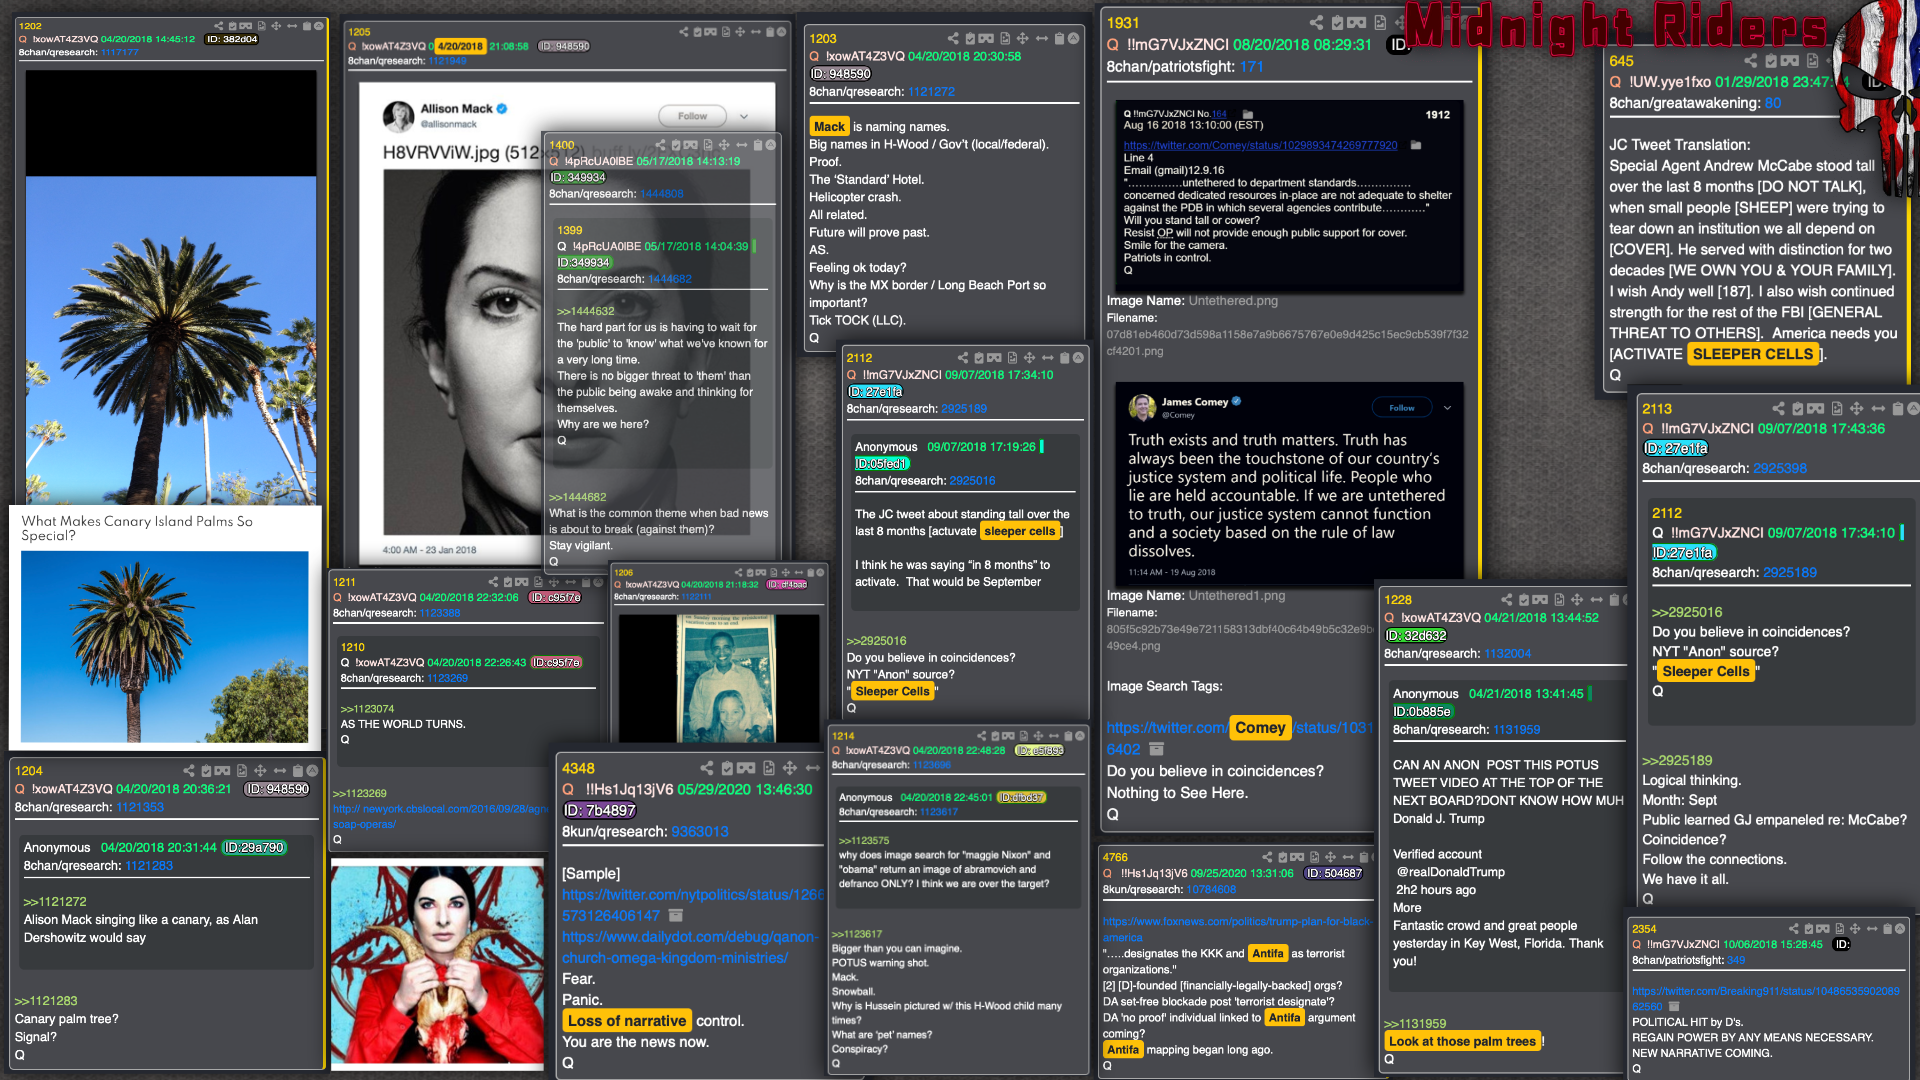The height and width of the screenshot is (1080, 1920).
Task: Collapse post 1214 with the chevron-up circle
Action: tap(1080, 736)
